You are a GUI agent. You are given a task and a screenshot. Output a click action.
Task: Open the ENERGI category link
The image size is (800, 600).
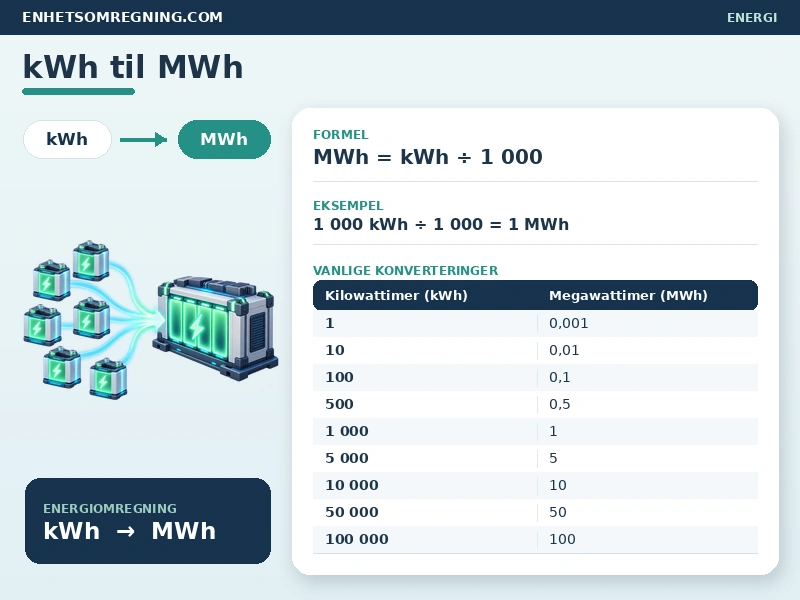tap(752, 17)
